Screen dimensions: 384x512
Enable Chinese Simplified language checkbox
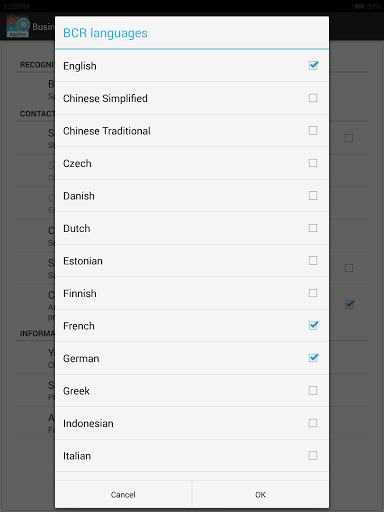313,98
